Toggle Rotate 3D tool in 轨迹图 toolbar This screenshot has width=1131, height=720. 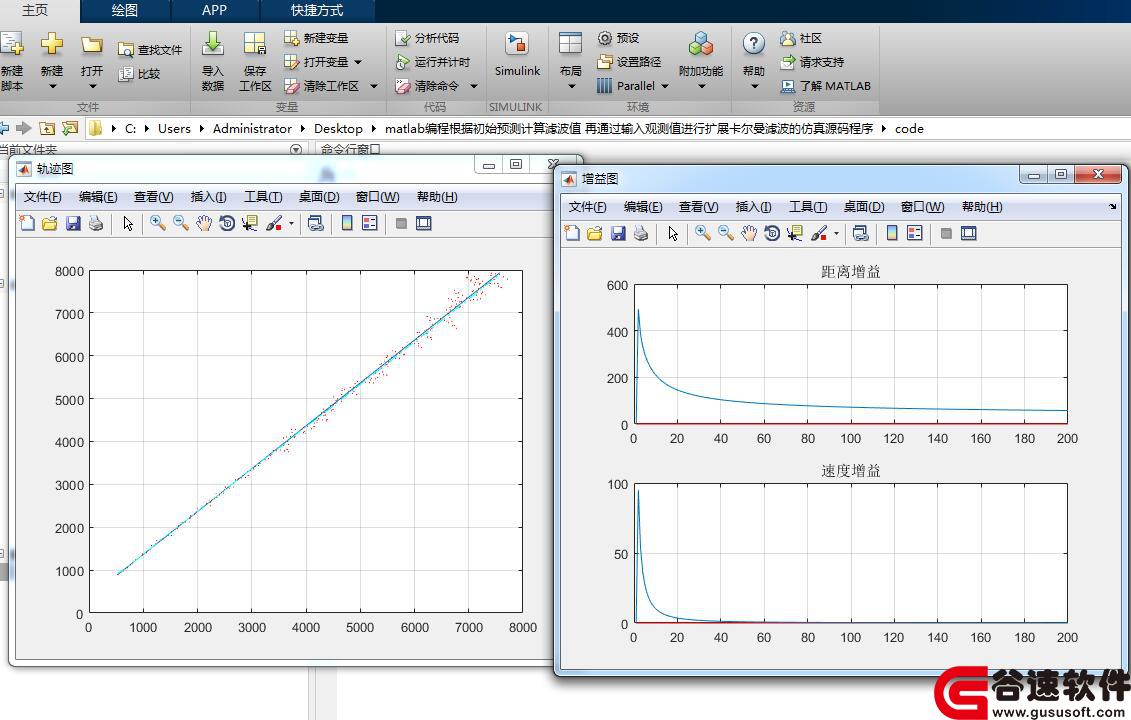pyautogui.click(x=227, y=224)
